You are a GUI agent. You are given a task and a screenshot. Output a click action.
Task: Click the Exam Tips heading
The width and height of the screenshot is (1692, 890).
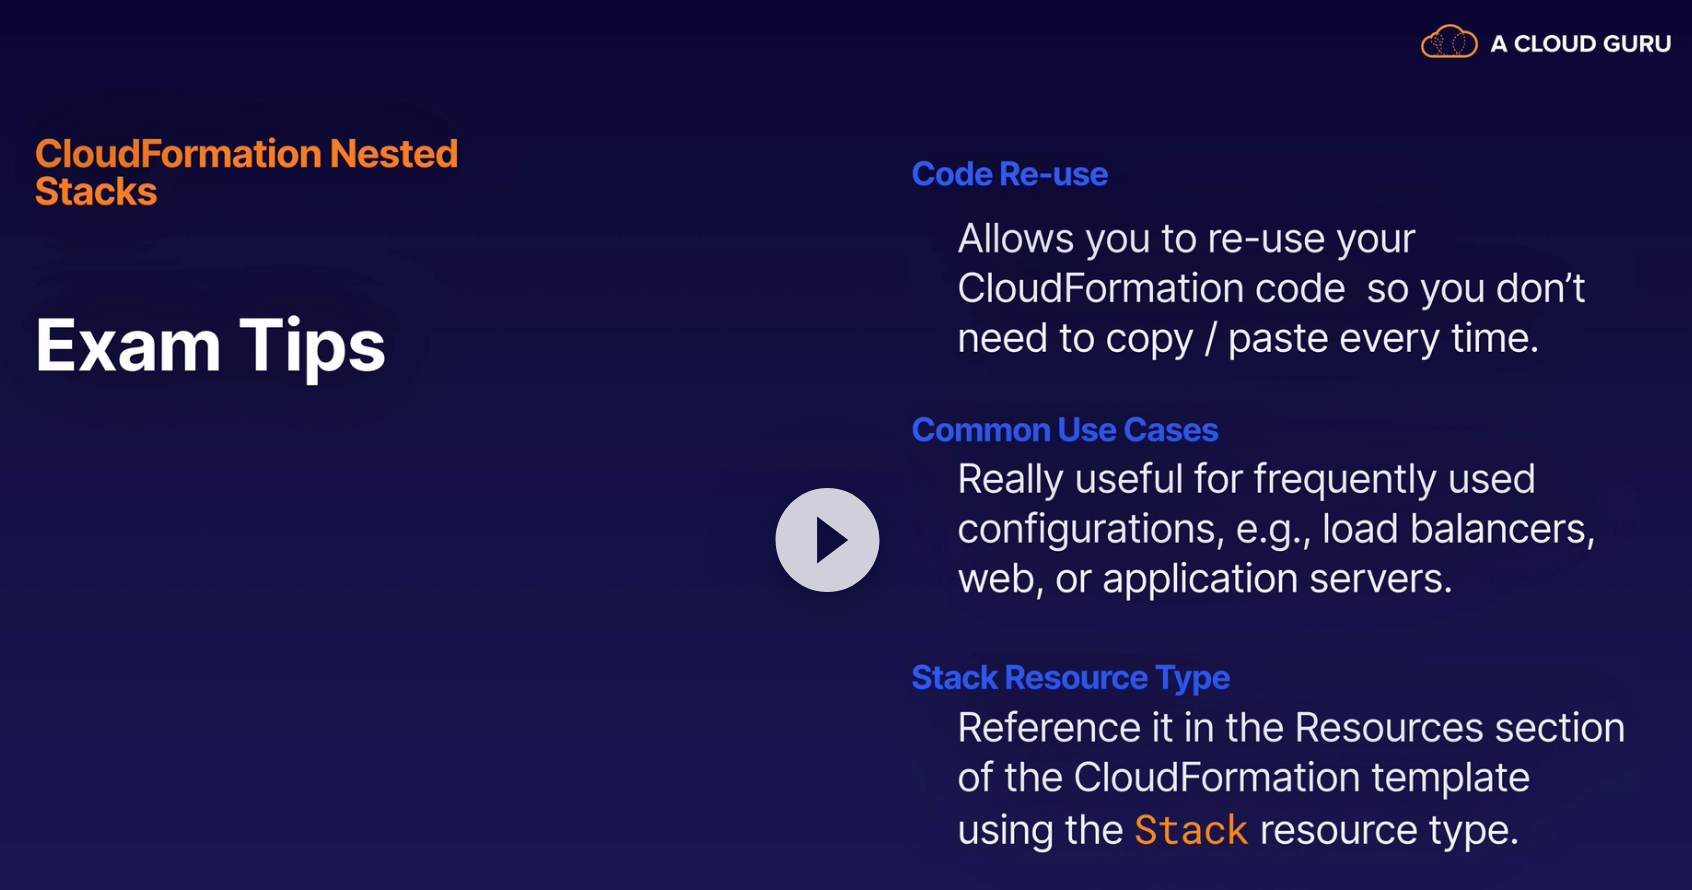[x=210, y=346]
